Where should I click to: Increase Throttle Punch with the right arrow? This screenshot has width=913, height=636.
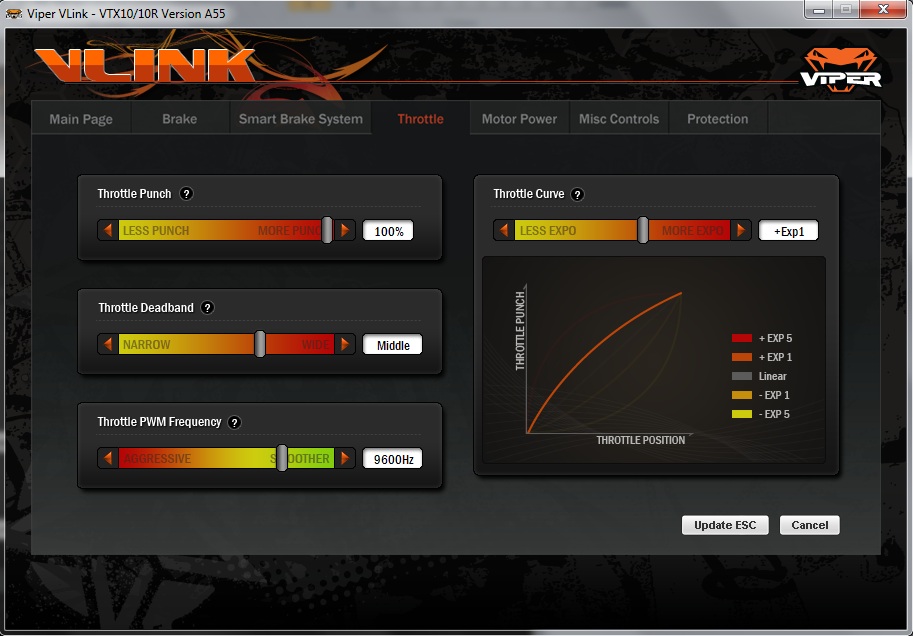(x=345, y=231)
